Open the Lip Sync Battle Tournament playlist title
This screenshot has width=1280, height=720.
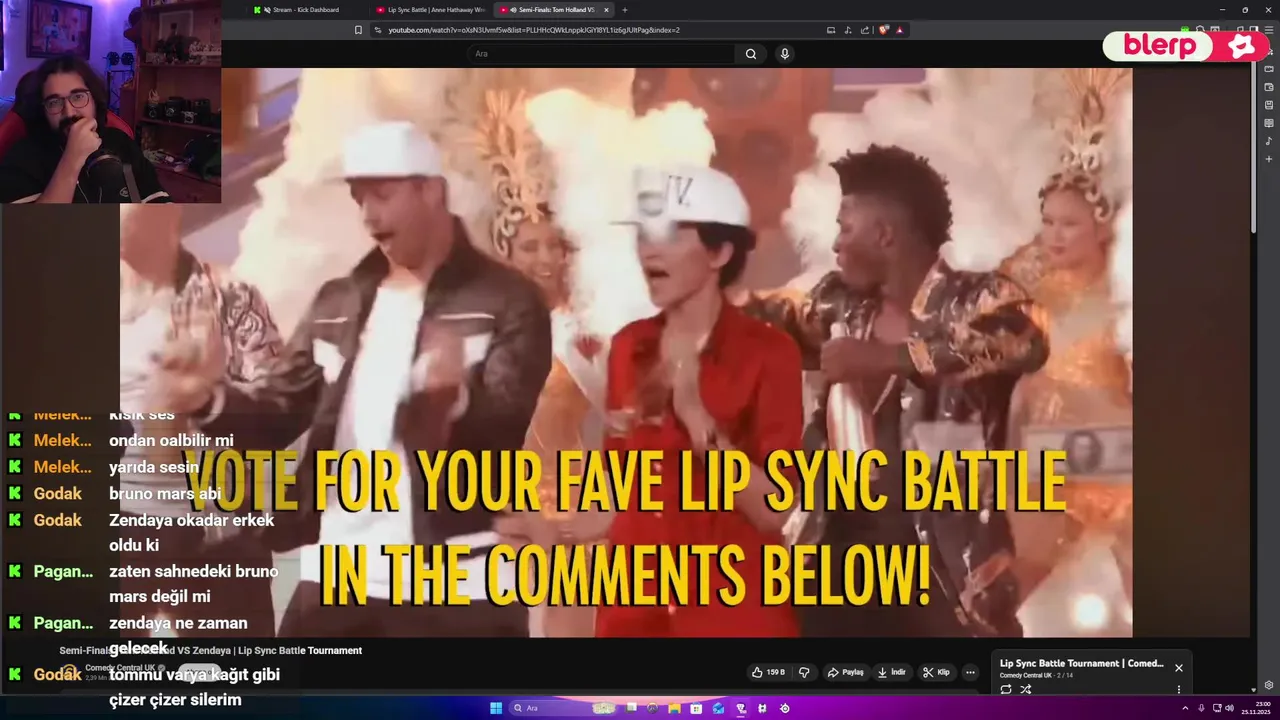click(1081, 663)
